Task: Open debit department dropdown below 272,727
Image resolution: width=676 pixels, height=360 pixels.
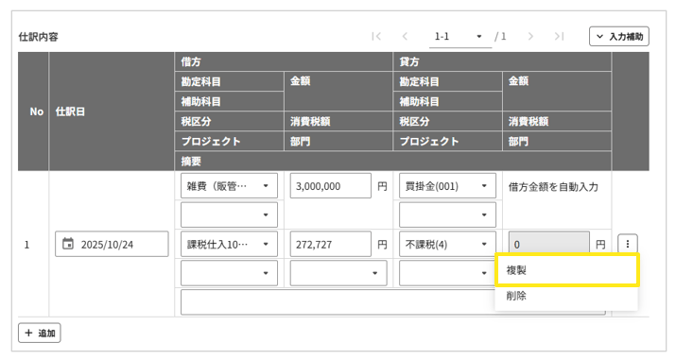Action: [338, 273]
